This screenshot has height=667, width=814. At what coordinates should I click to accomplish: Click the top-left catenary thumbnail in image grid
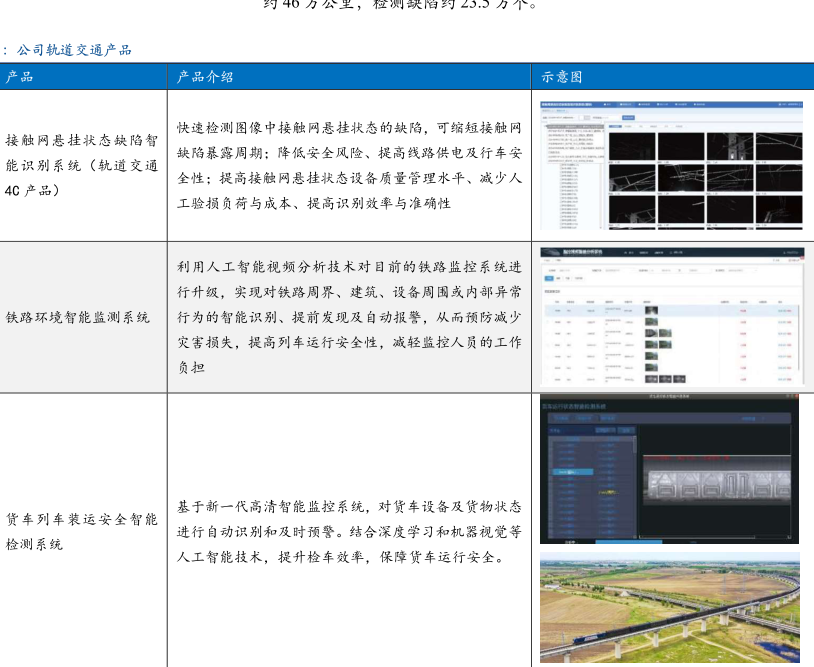coord(631,146)
